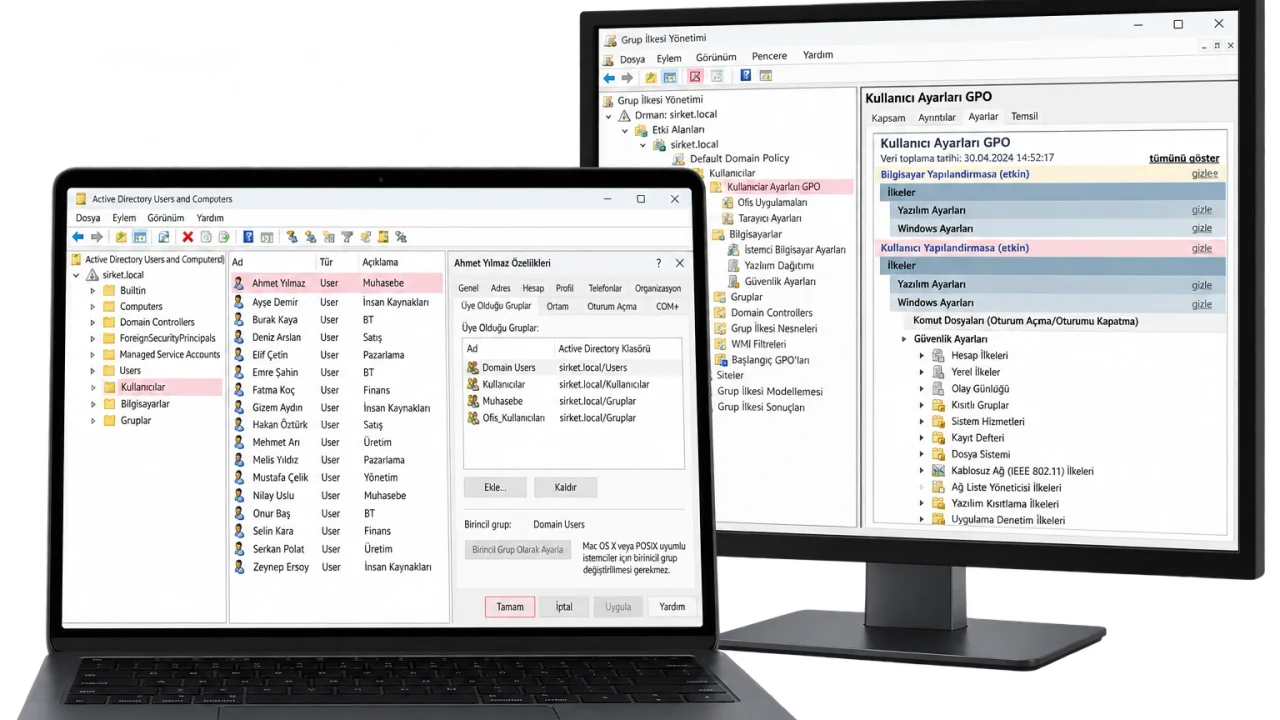Click Back arrow in Active Directory toolbar
Viewport: 1280px width, 720px height.
(x=78, y=237)
